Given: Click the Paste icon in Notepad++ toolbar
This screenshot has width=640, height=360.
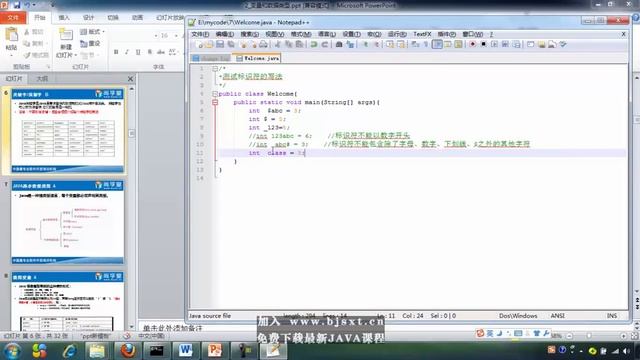Looking at the screenshot, I should click(x=299, y=44).
